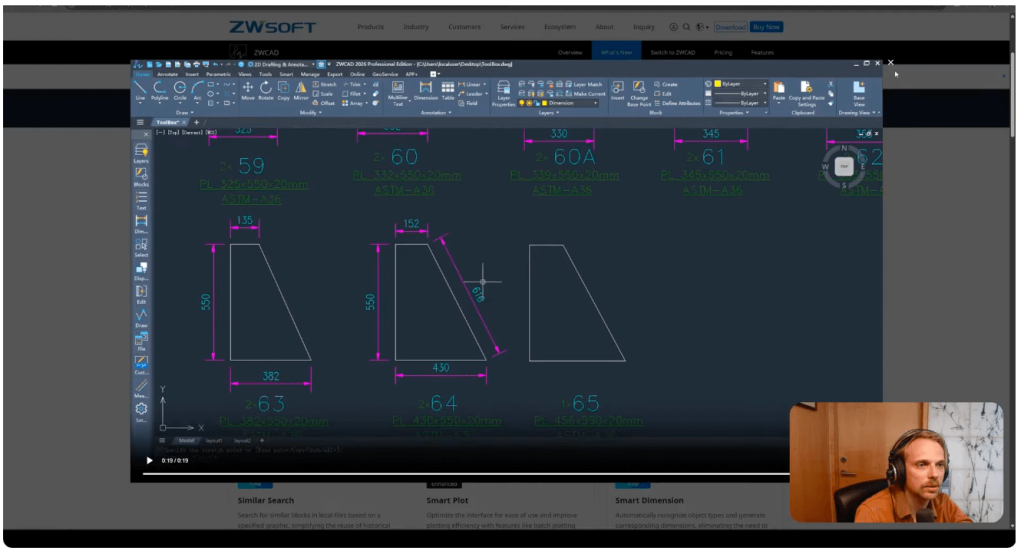Close the video overlay with X
The image size is (1024, 554).
click(x=891, y=62)
